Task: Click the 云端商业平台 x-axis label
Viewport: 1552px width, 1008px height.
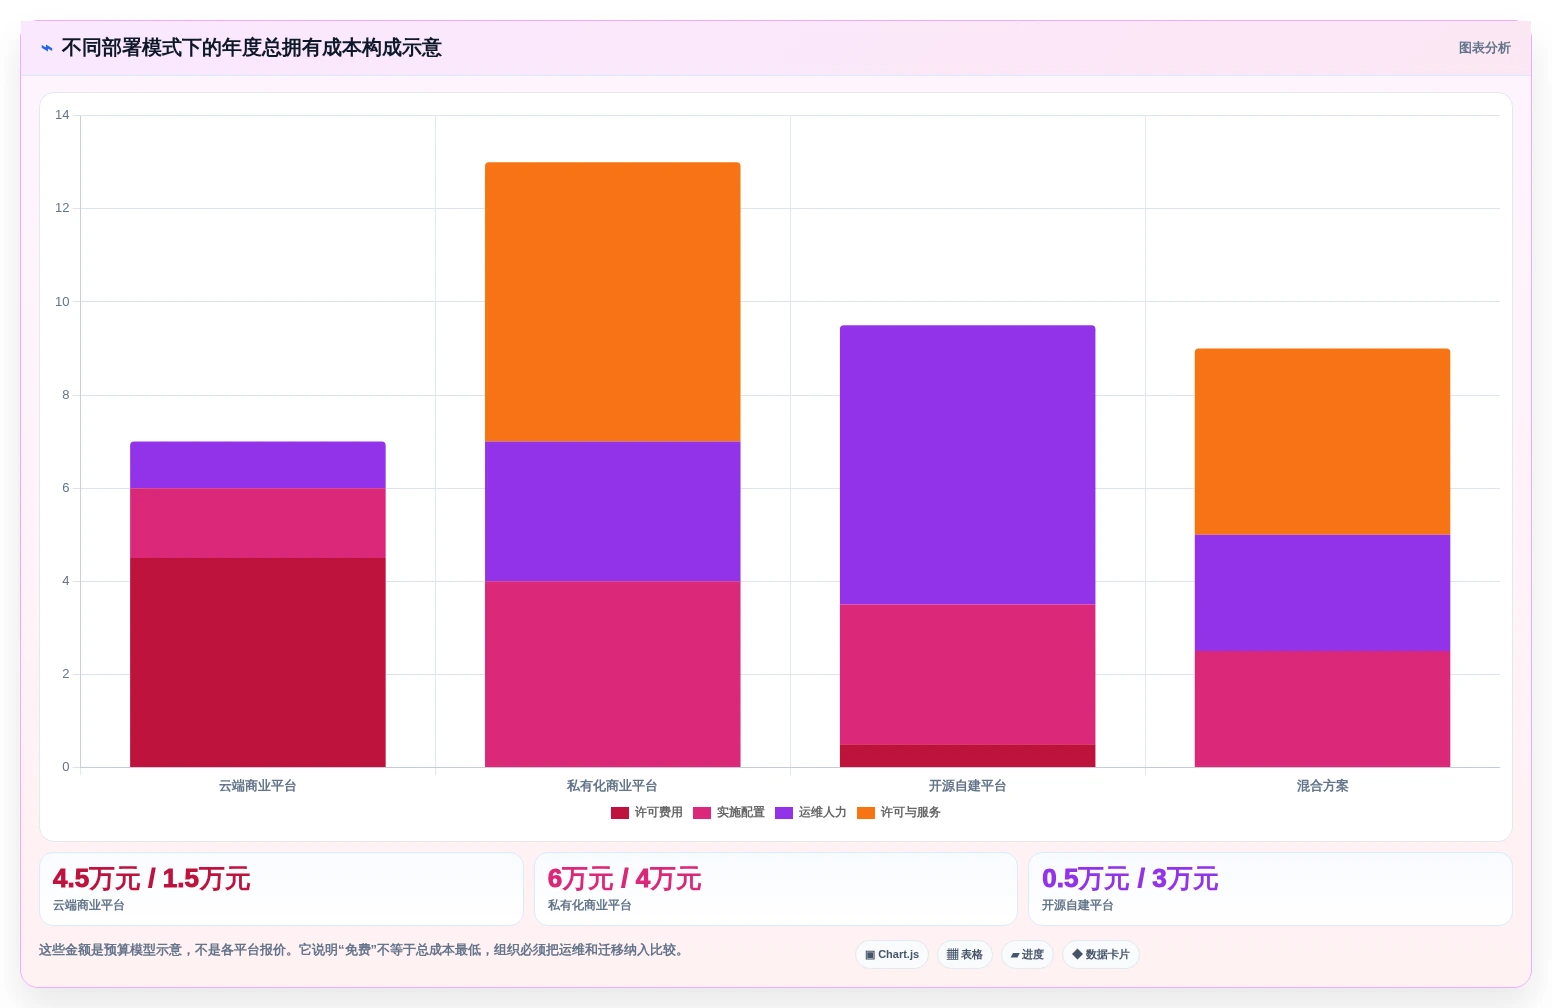Action: pyautogui.click(x=258, y=786)
